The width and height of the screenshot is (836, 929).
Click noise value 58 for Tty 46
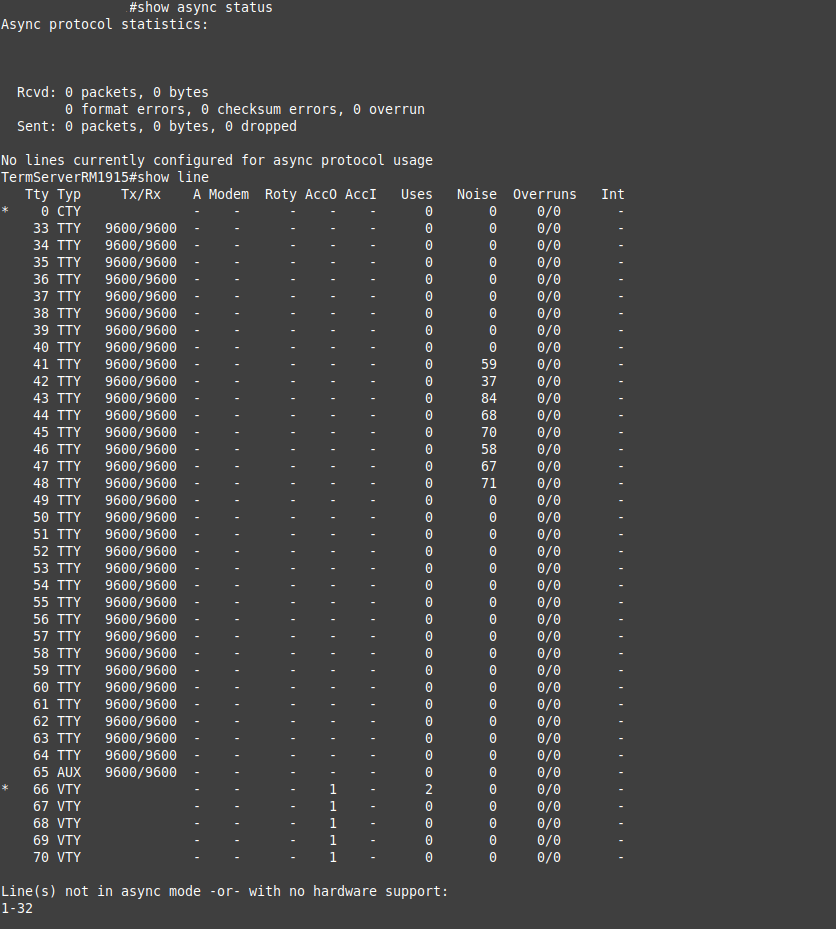[489, 450]
